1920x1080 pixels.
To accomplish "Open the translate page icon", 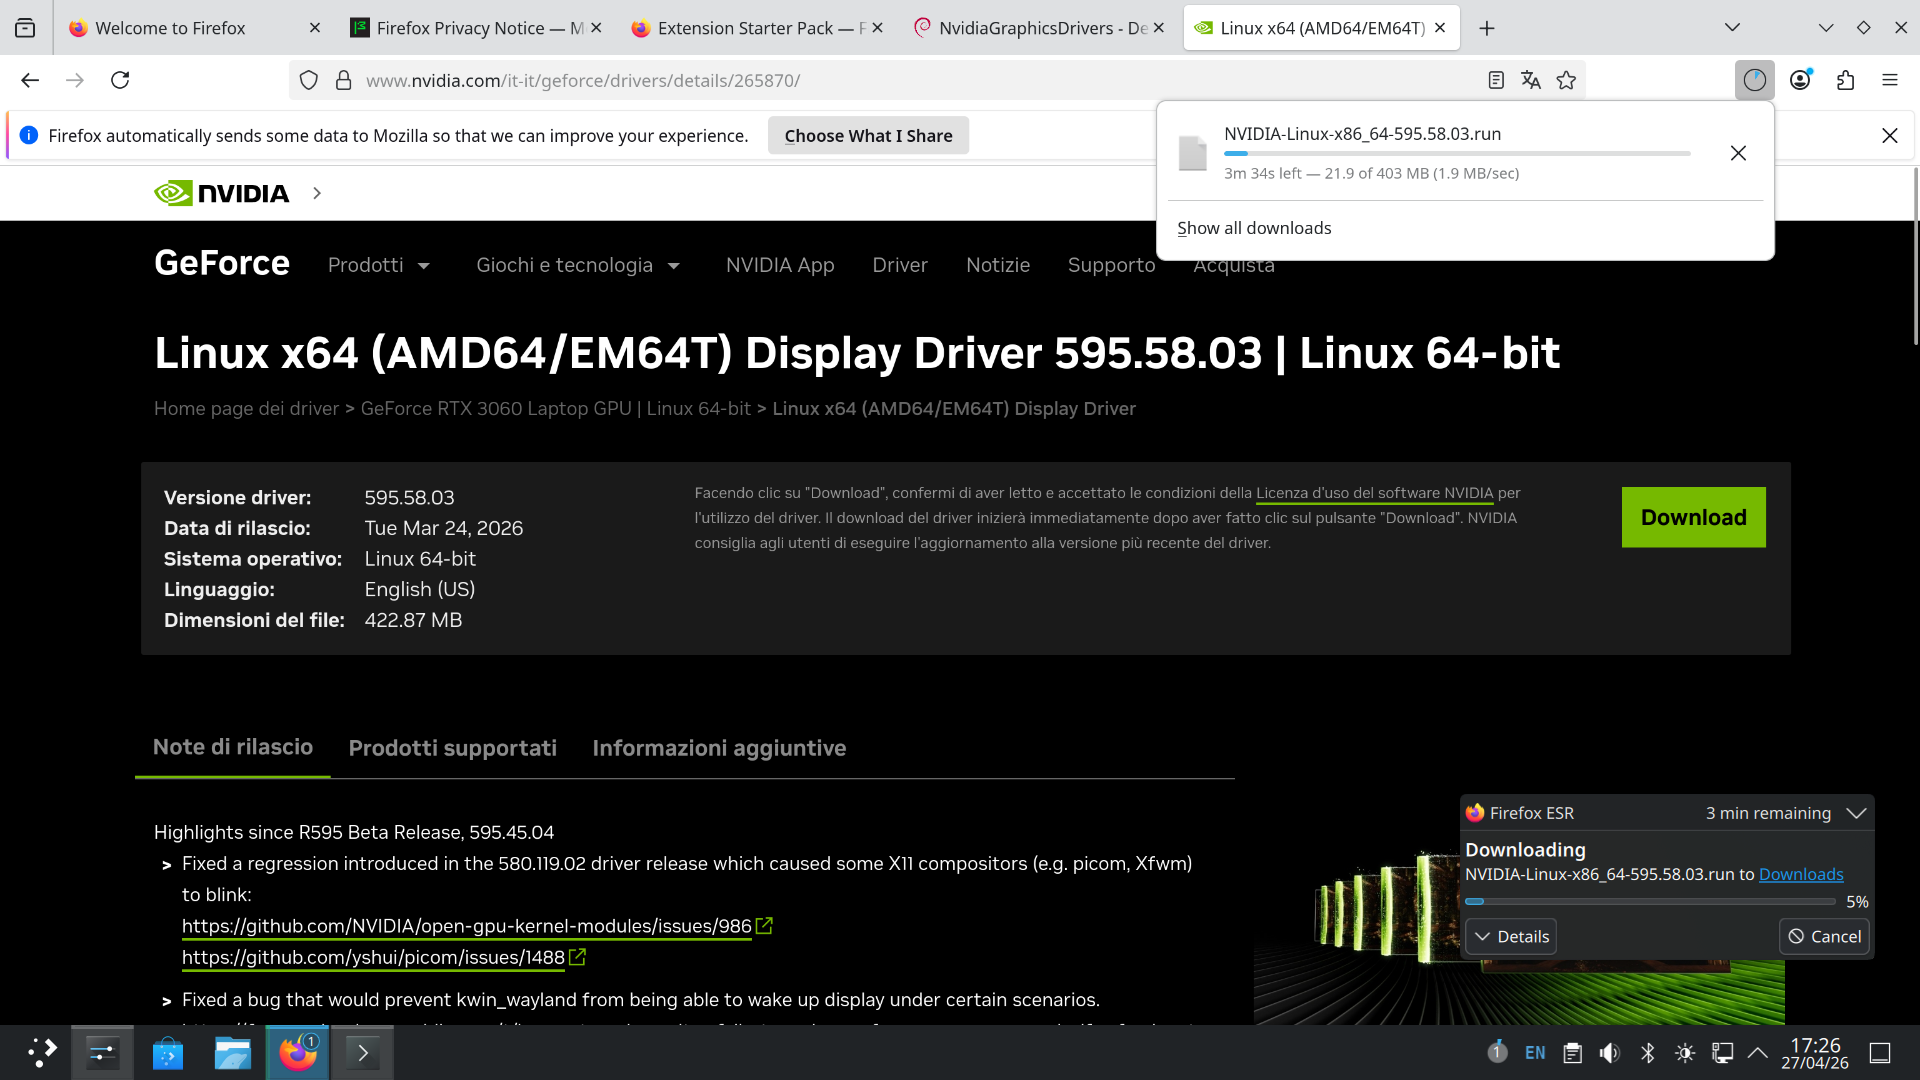I will pyautogui.click(x=1531, y=80).
